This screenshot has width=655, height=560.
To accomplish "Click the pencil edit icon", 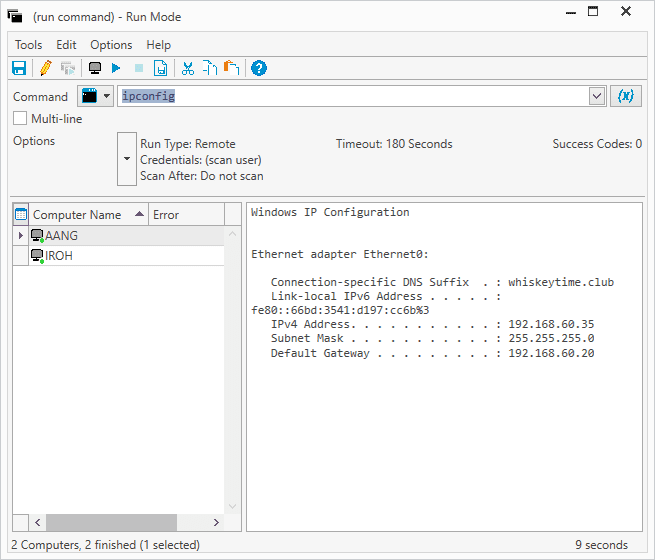I will point(46,68).
